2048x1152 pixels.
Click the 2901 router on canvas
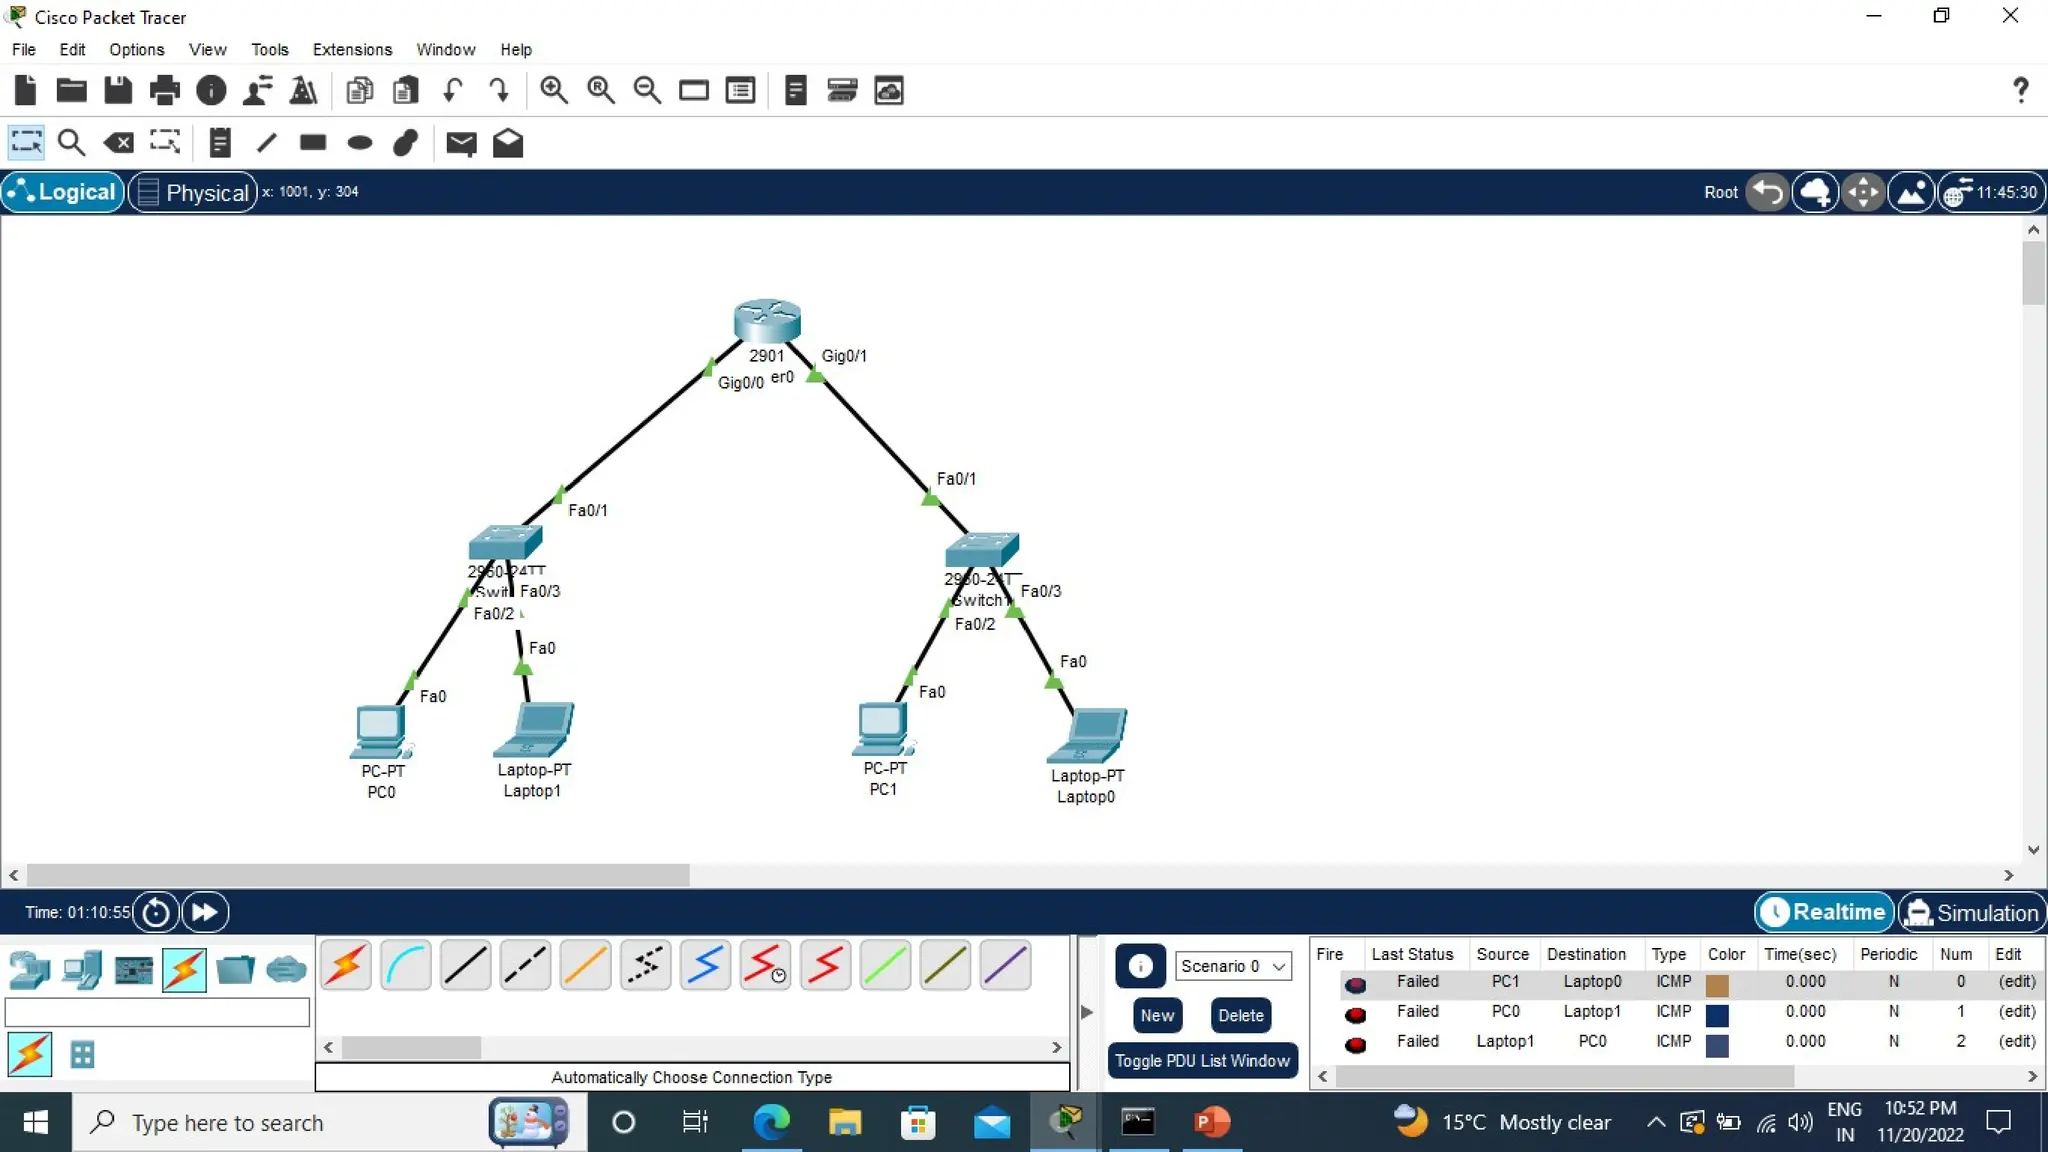(x=767, y=321)
